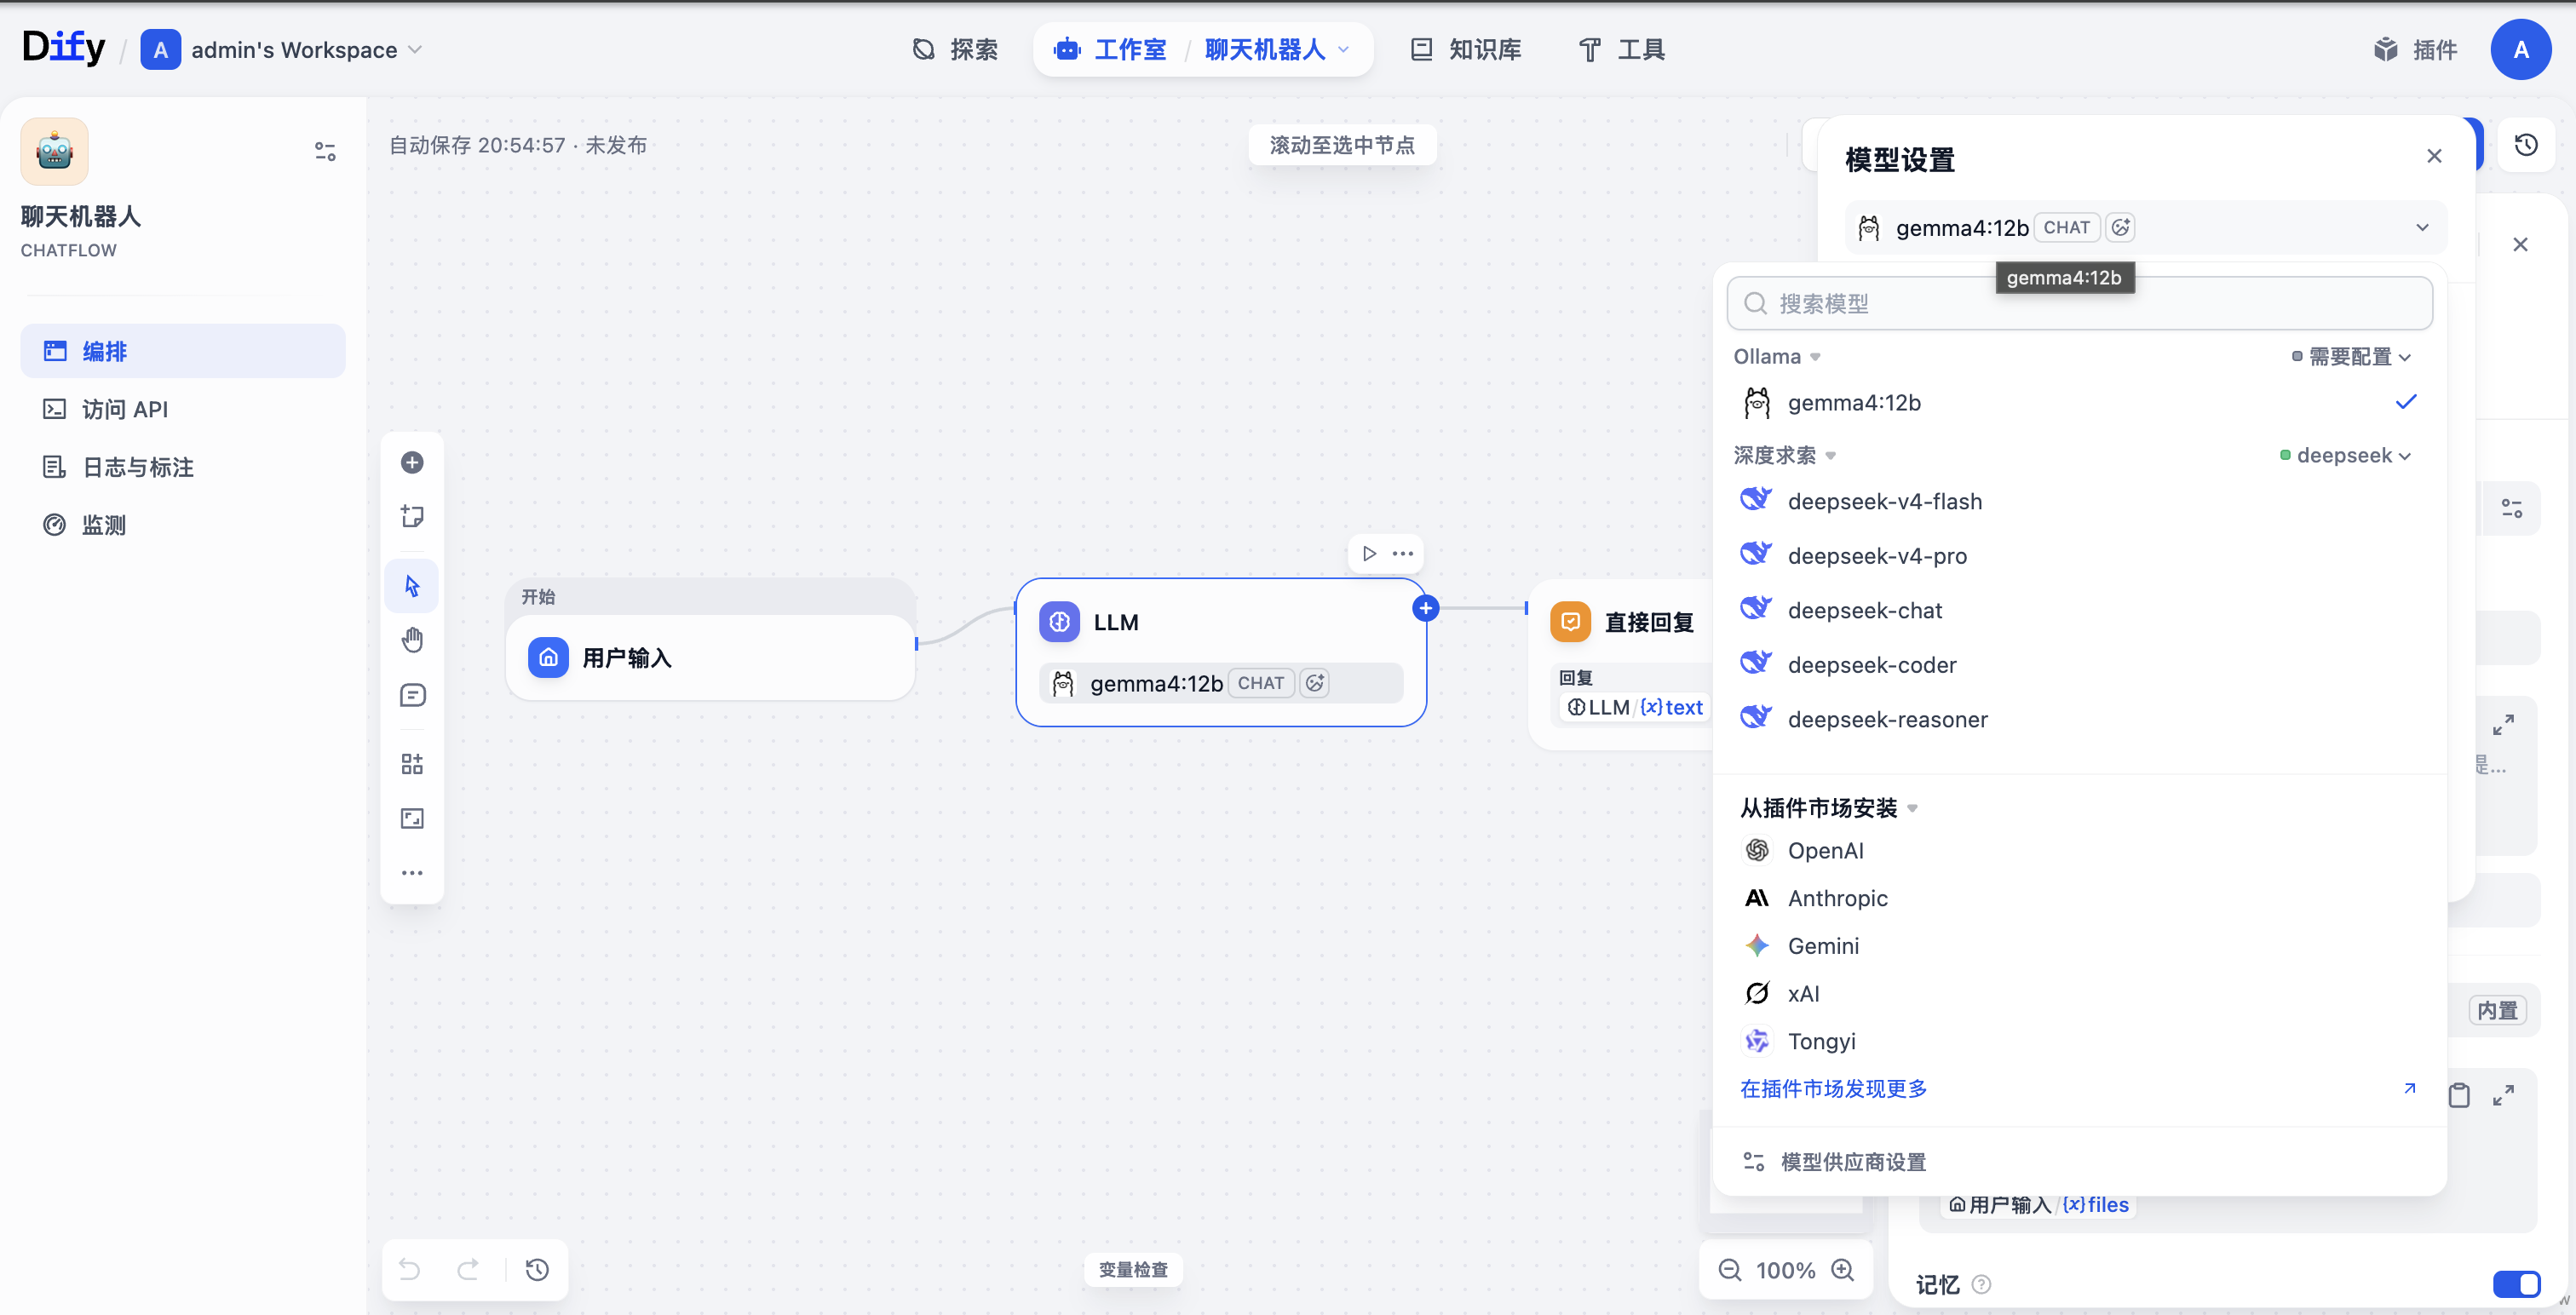Zoom in the canvas
This screenshot has height=1315, width=2576.
click(1842, 1270)
